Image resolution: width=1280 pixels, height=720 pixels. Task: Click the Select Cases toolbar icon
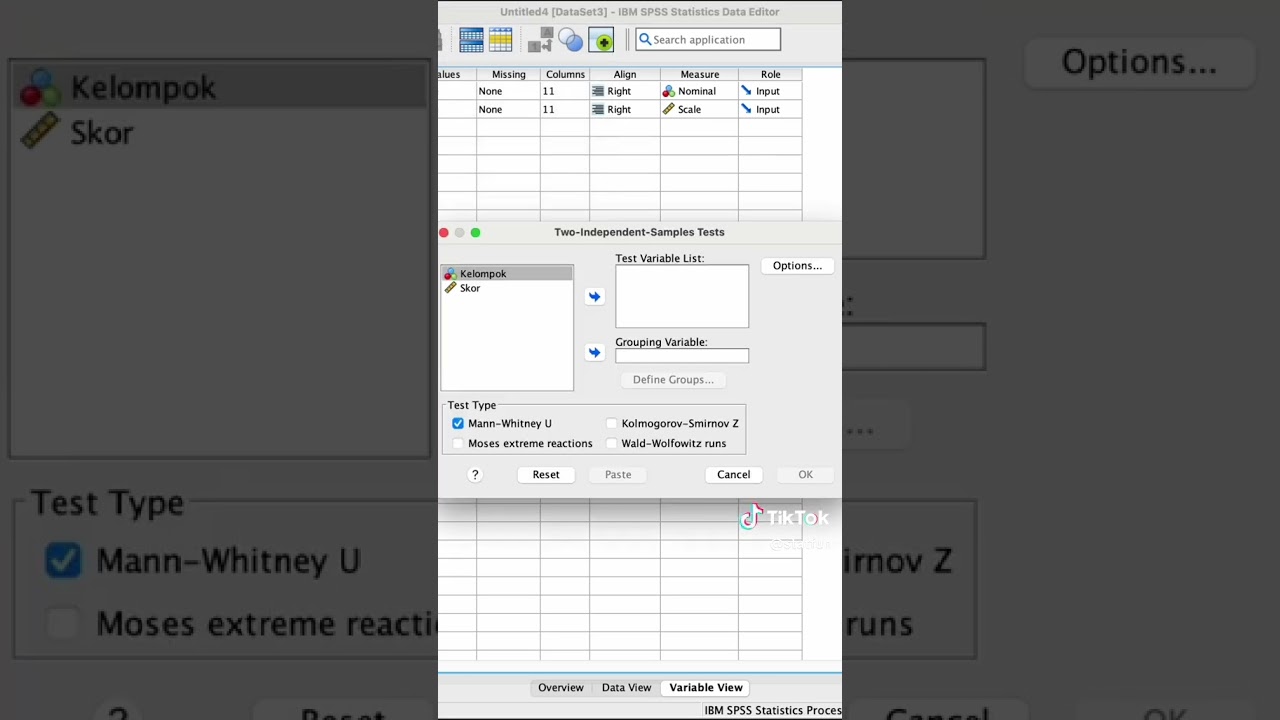(501, 40)
